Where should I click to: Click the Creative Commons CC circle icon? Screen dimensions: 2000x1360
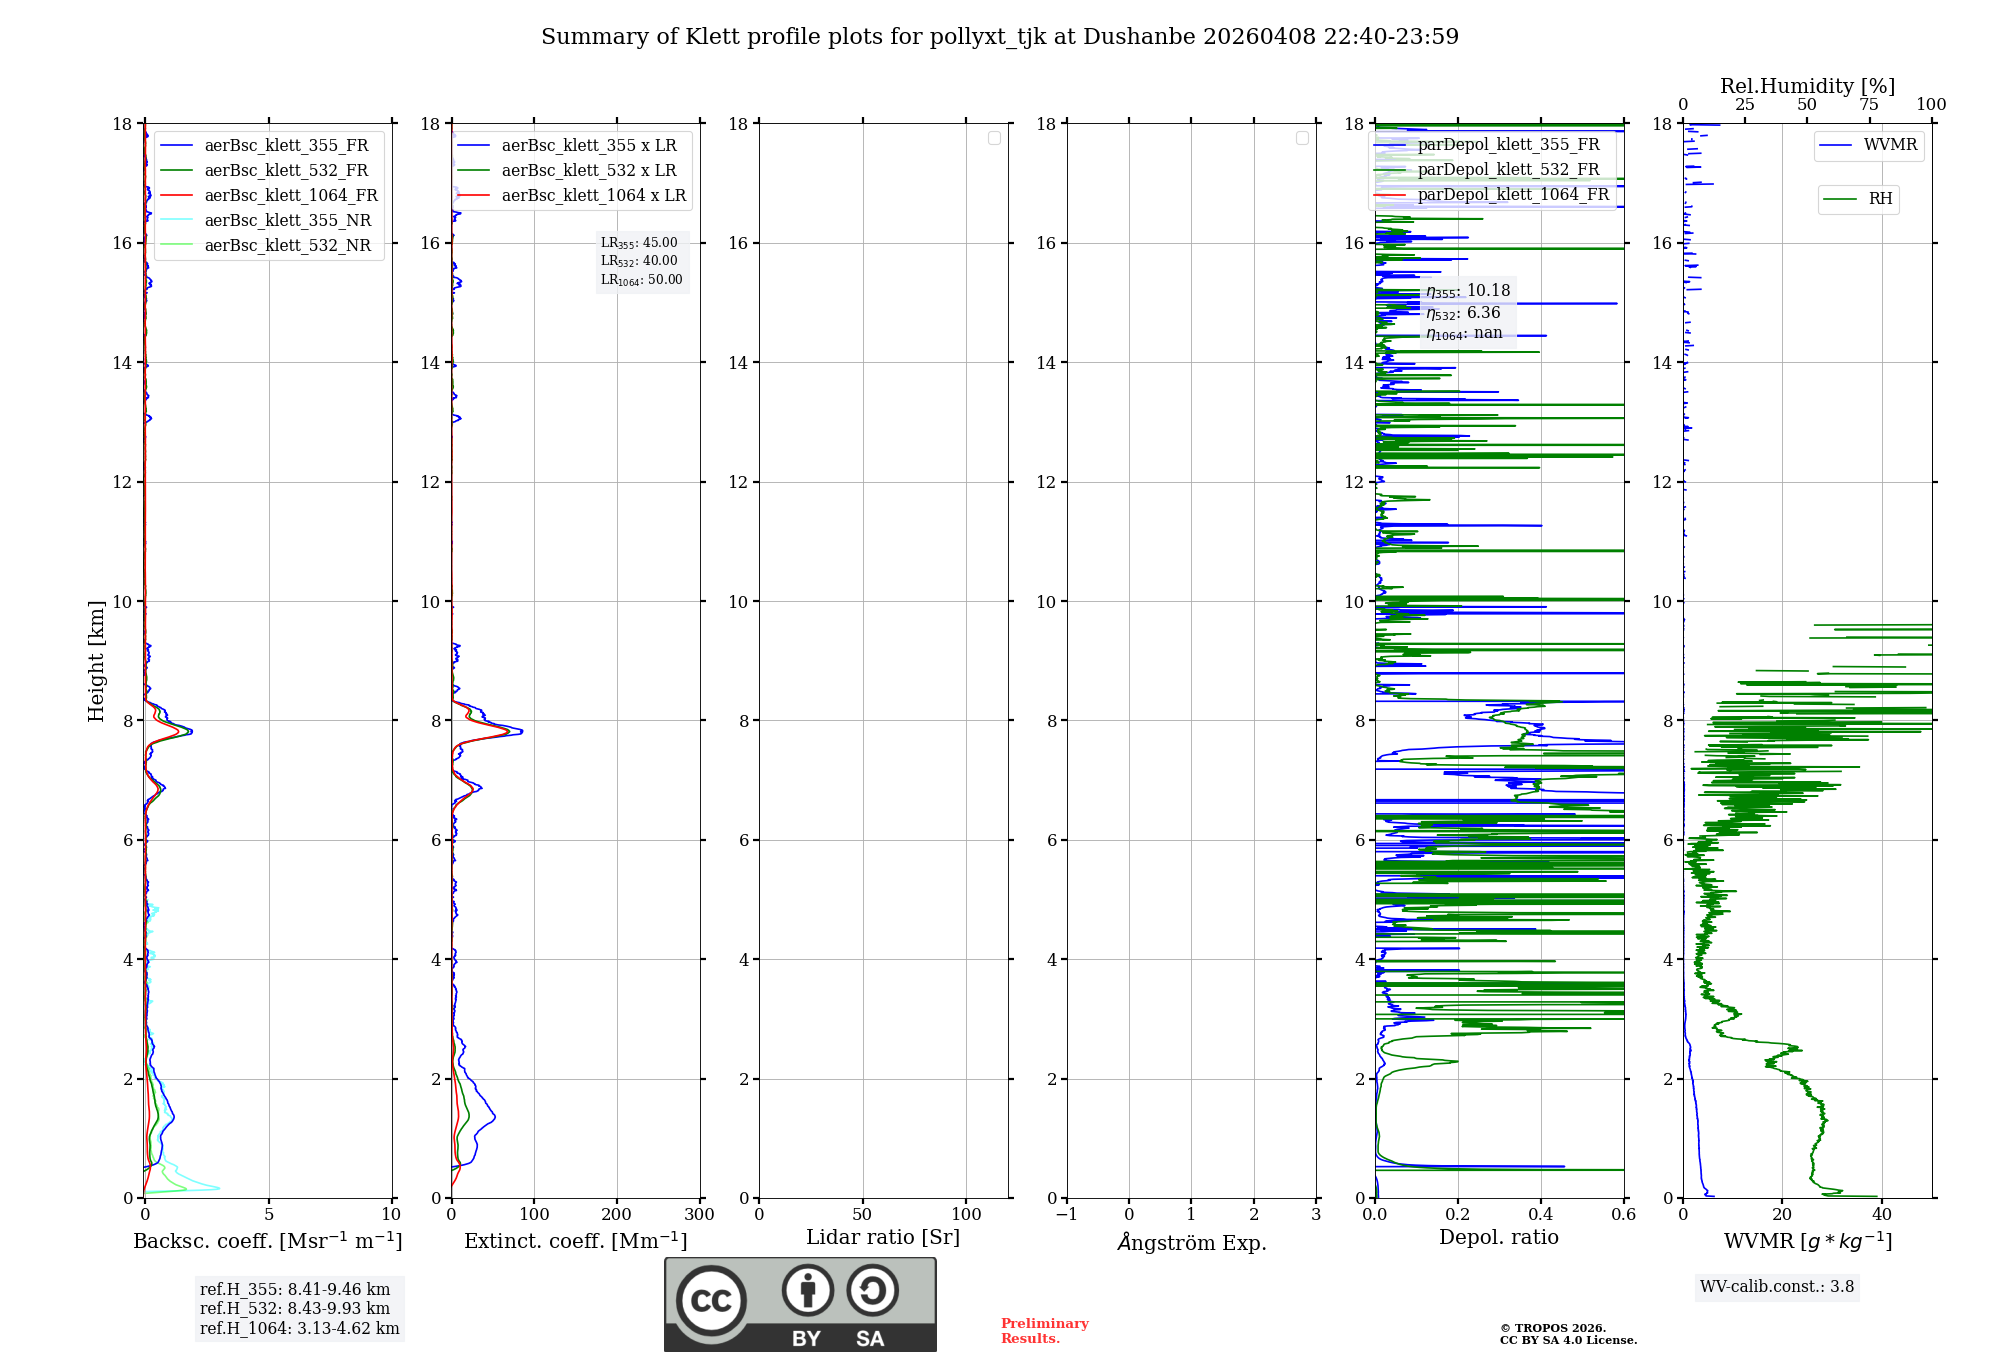711,1301
